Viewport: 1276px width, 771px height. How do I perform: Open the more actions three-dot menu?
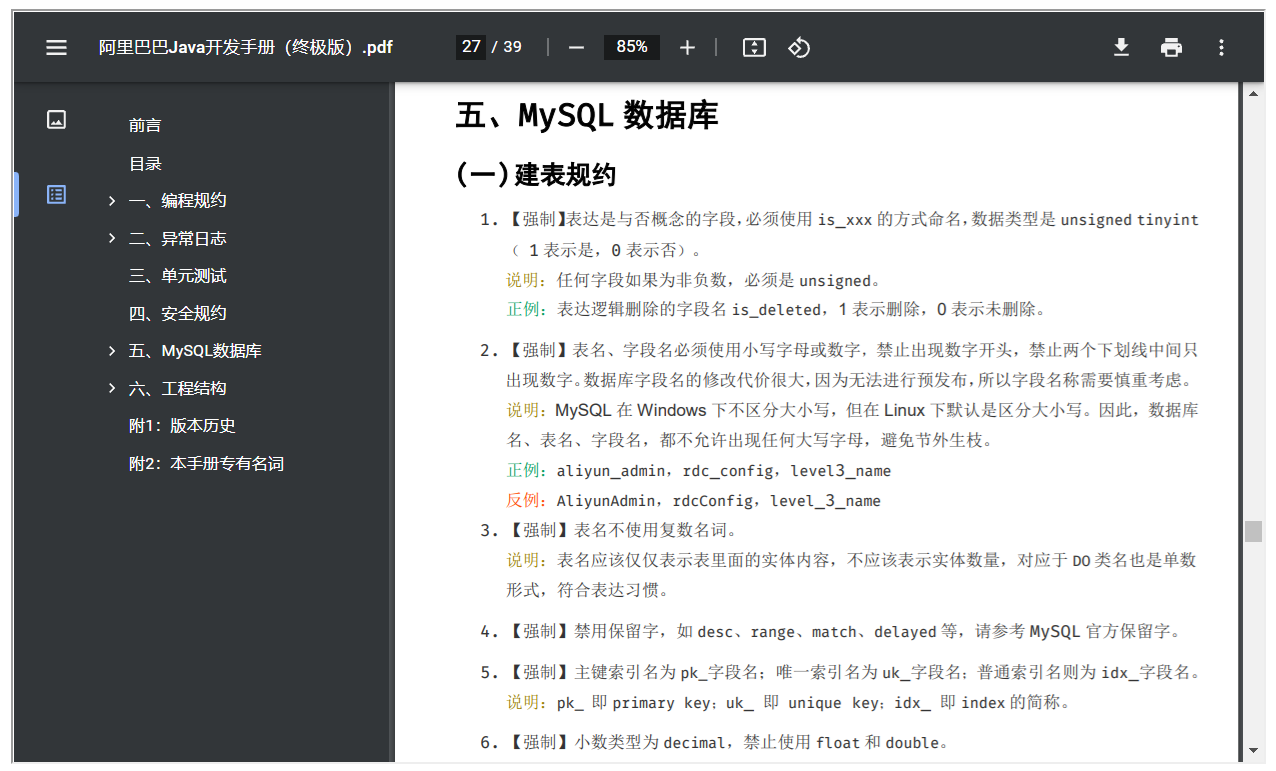(1221, 47)
